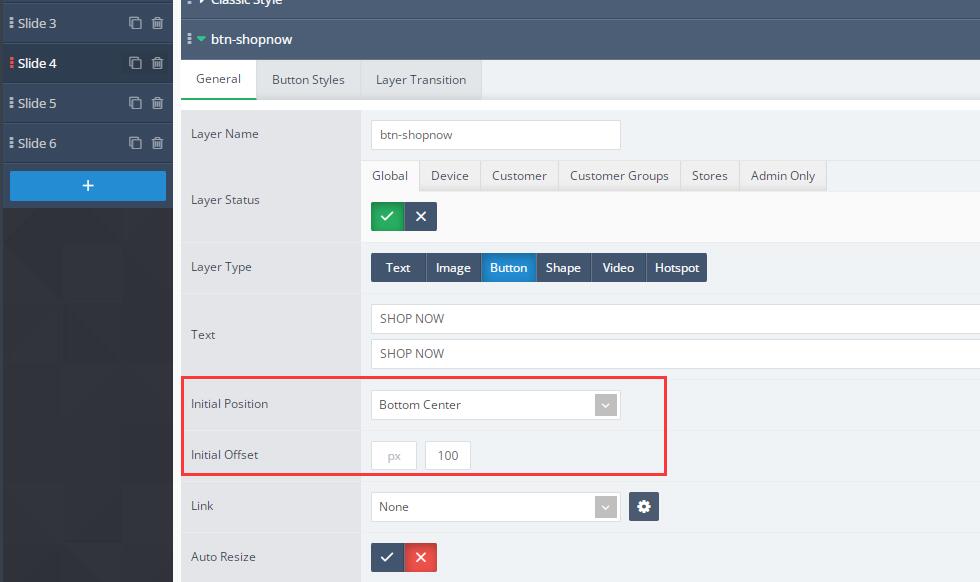Select Slide 4 in the slide list
The height and width of the screenshot is (582, 980).
pos(37,63)
